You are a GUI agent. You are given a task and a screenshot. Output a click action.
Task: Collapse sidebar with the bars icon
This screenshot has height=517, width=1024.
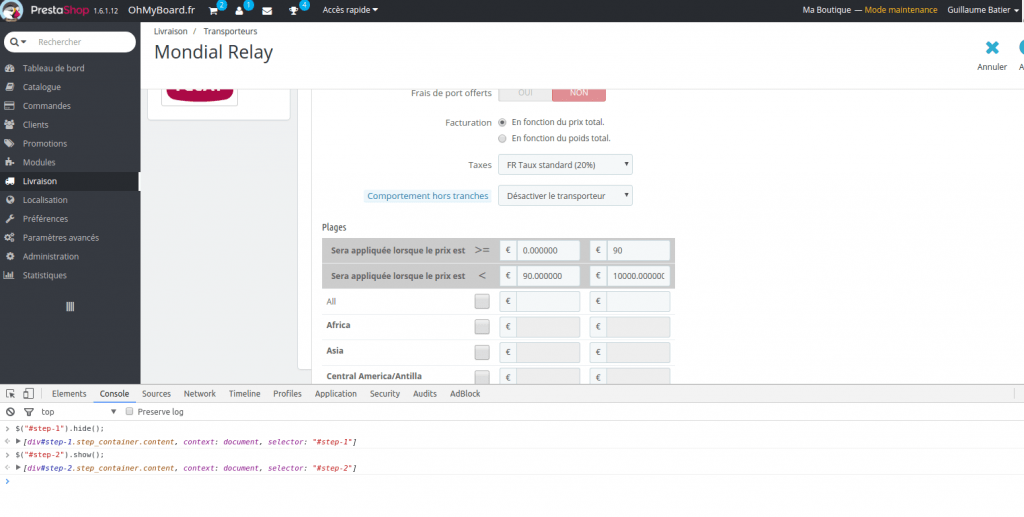(x=71, y=306)
